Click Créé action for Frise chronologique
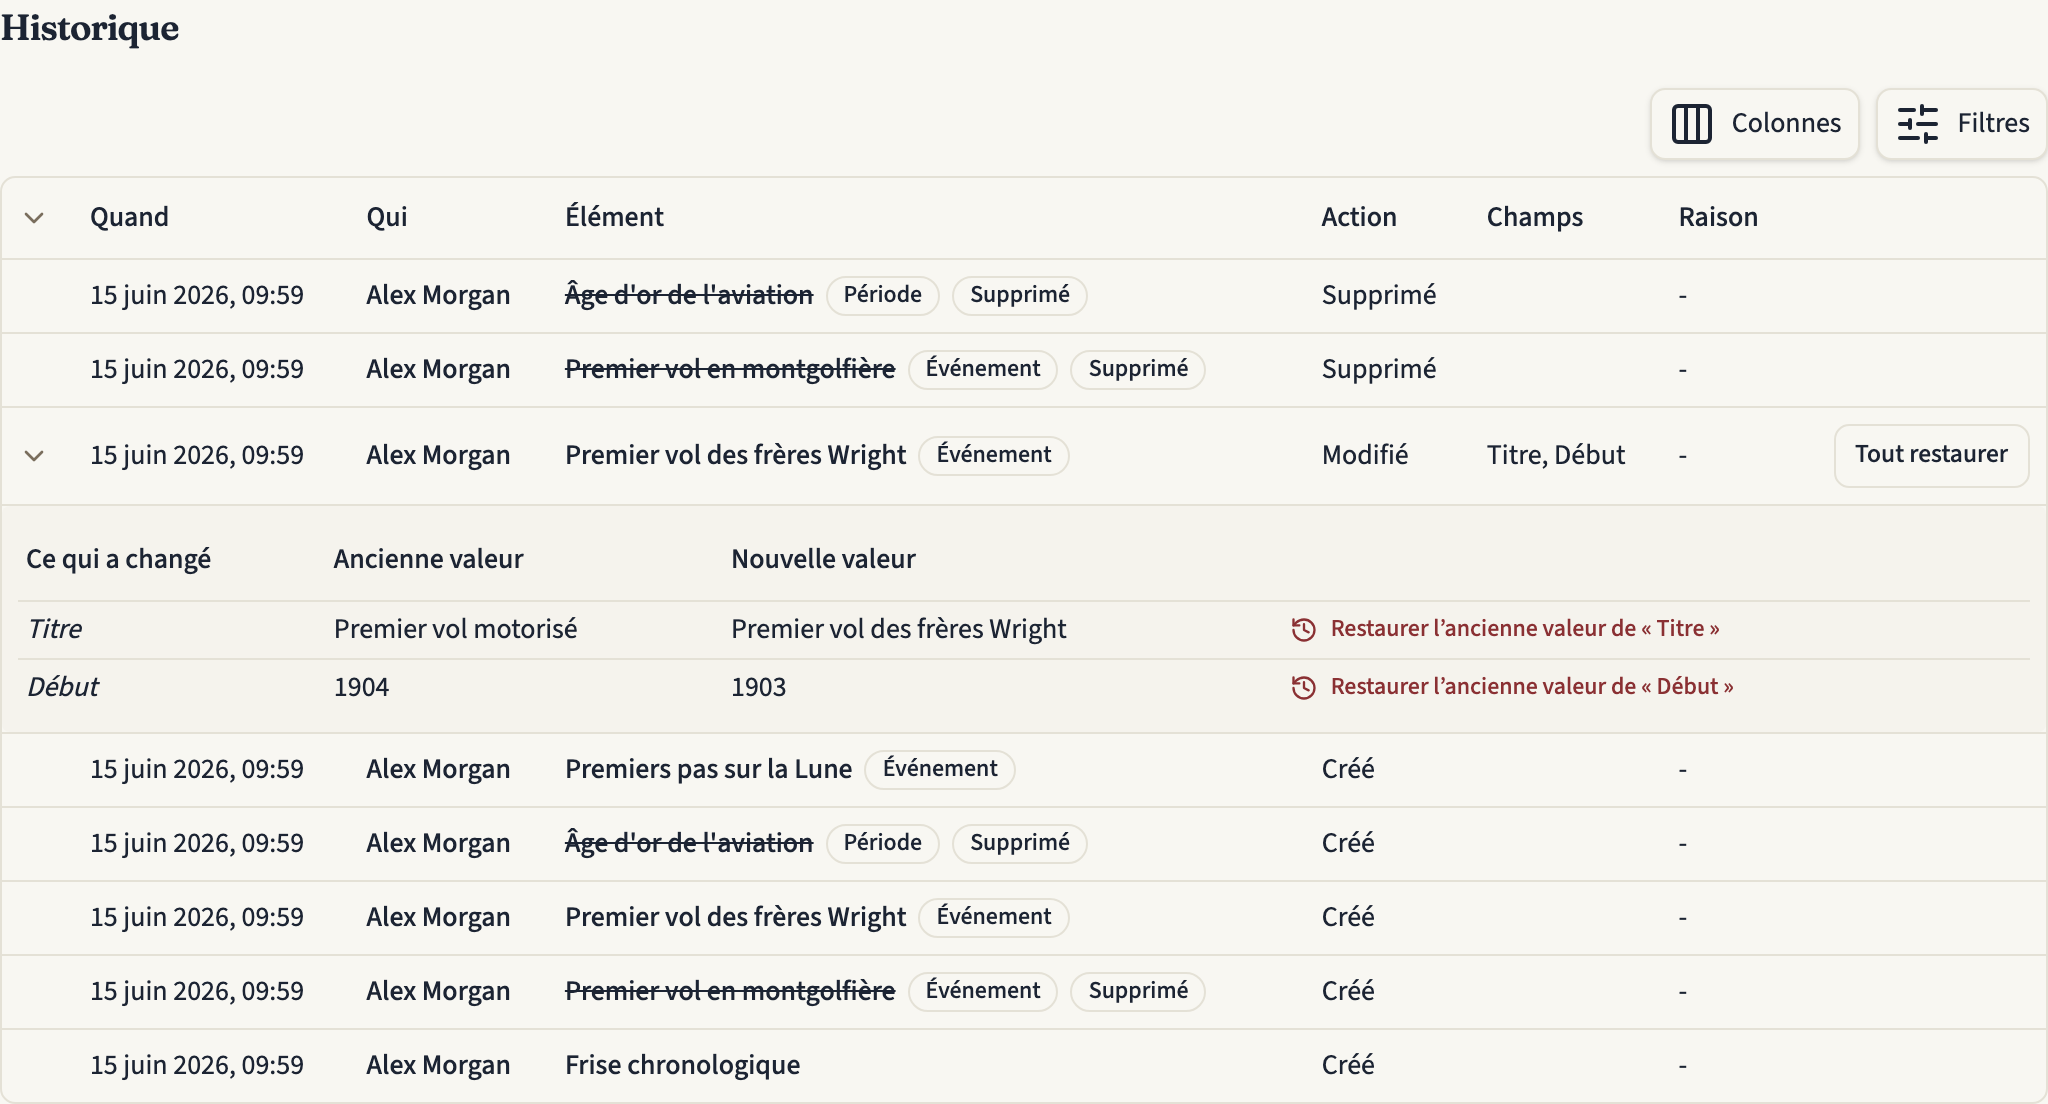Viewport: 2048px width, 1104px height. 1347,1065
